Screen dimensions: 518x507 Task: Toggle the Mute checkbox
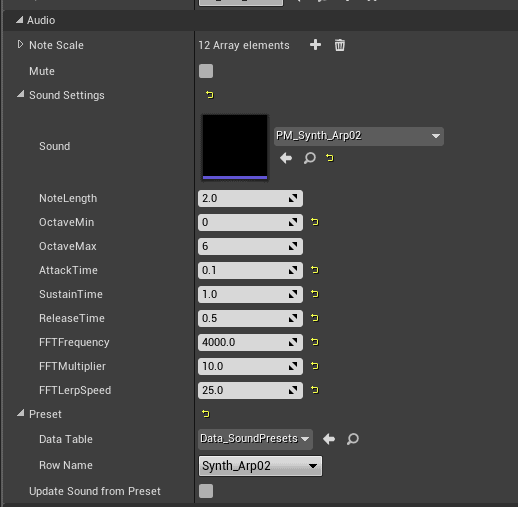point(206,71)
